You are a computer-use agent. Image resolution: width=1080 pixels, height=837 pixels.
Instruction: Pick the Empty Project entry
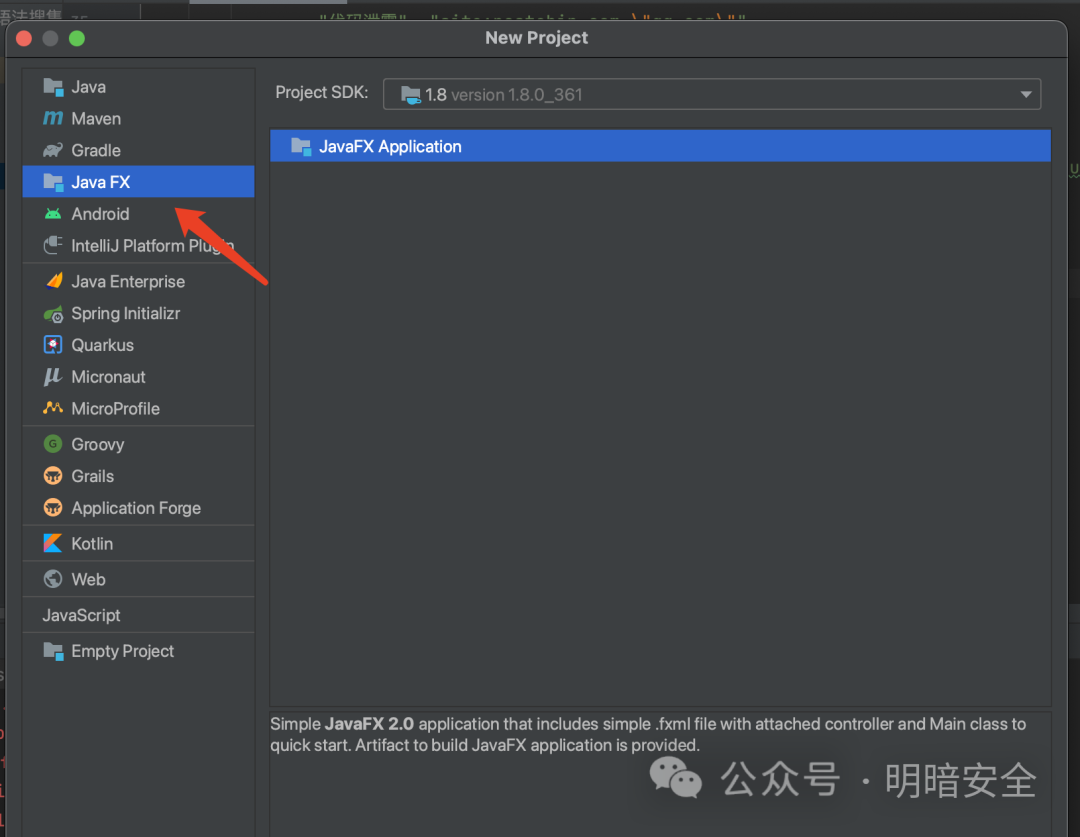pyautogui.click(x=122, y=652)
